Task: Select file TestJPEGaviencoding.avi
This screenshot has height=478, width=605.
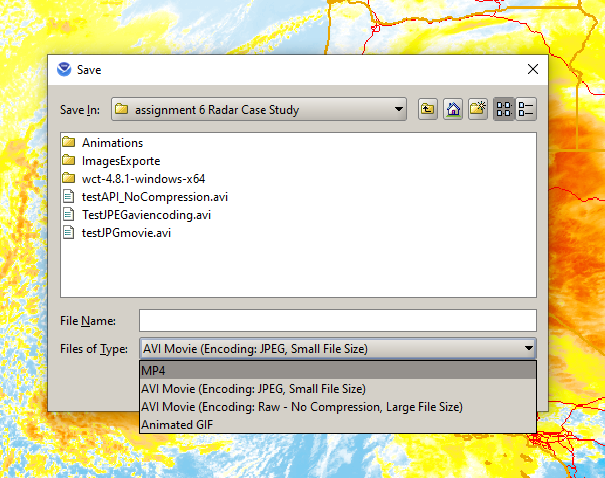Action: pyautogui.click(x=146, y=215)
